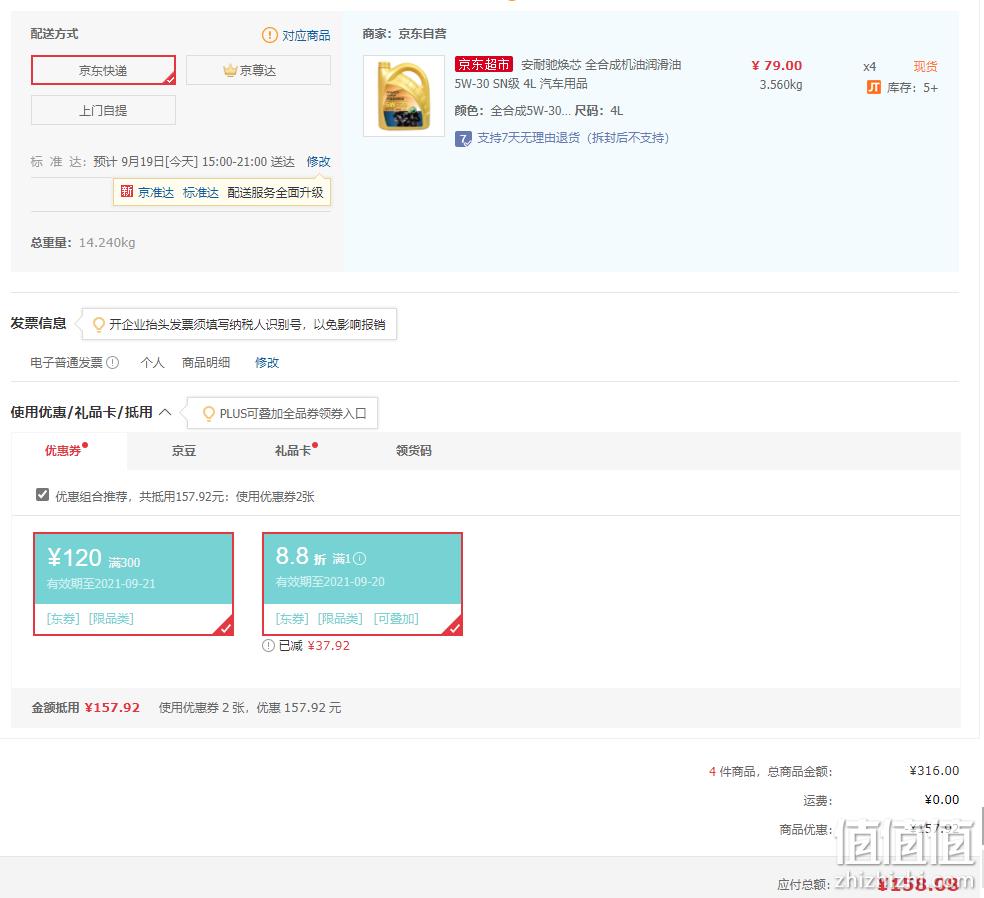The width and height of the screenshot is (984, 898).
Task: Deselect the 8.8折 coupon card
Action: coord(363,584)
